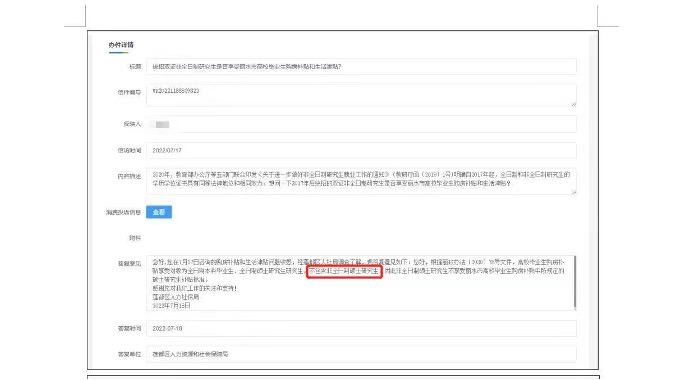Click the date field showing 2022/07/17
The width and height of the screenshot is (690, 380).
click(x=361, y=150)
